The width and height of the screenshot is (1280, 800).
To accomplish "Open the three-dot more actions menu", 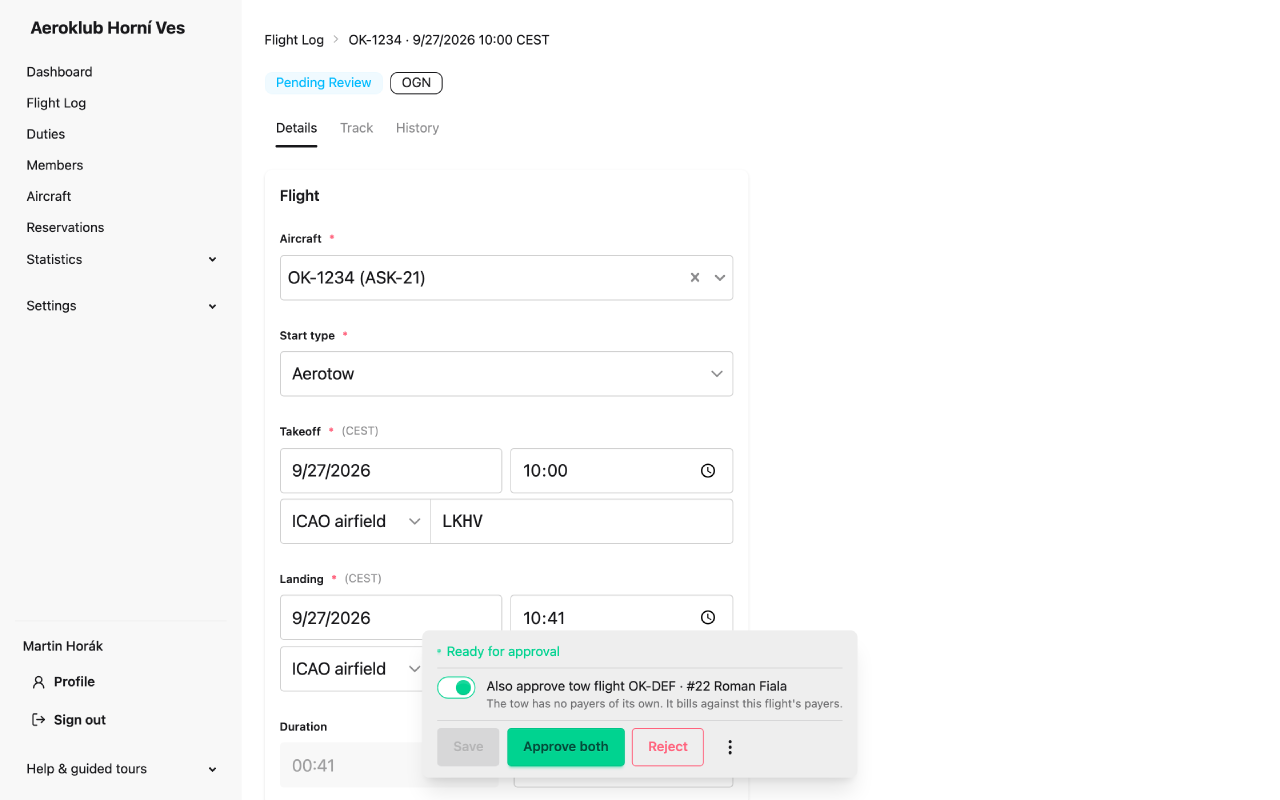I will point(730,747).
